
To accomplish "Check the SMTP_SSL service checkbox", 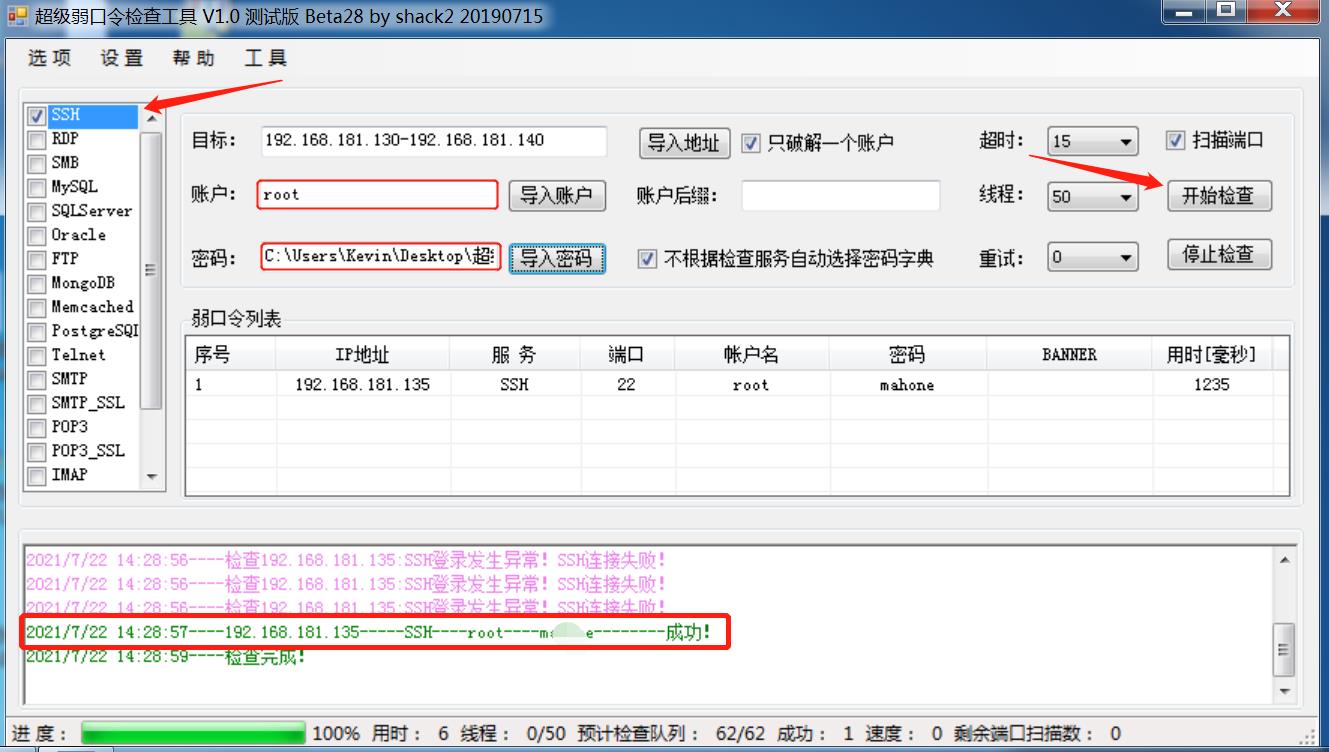I will [37, 404].
